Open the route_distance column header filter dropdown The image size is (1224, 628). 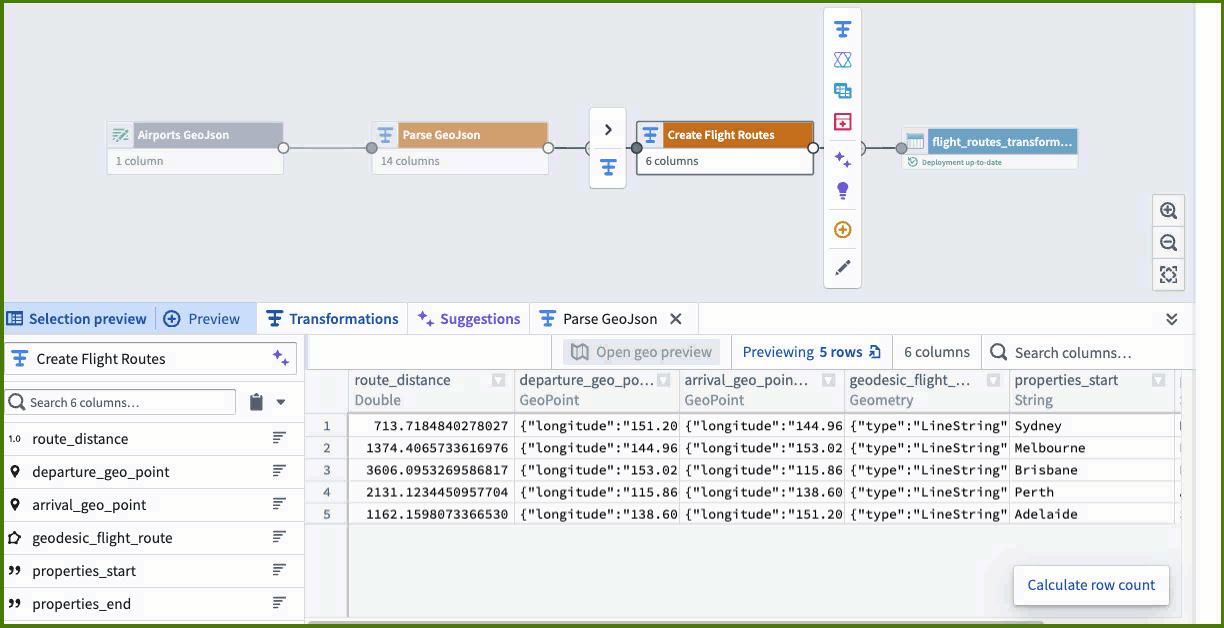point(498,381)
